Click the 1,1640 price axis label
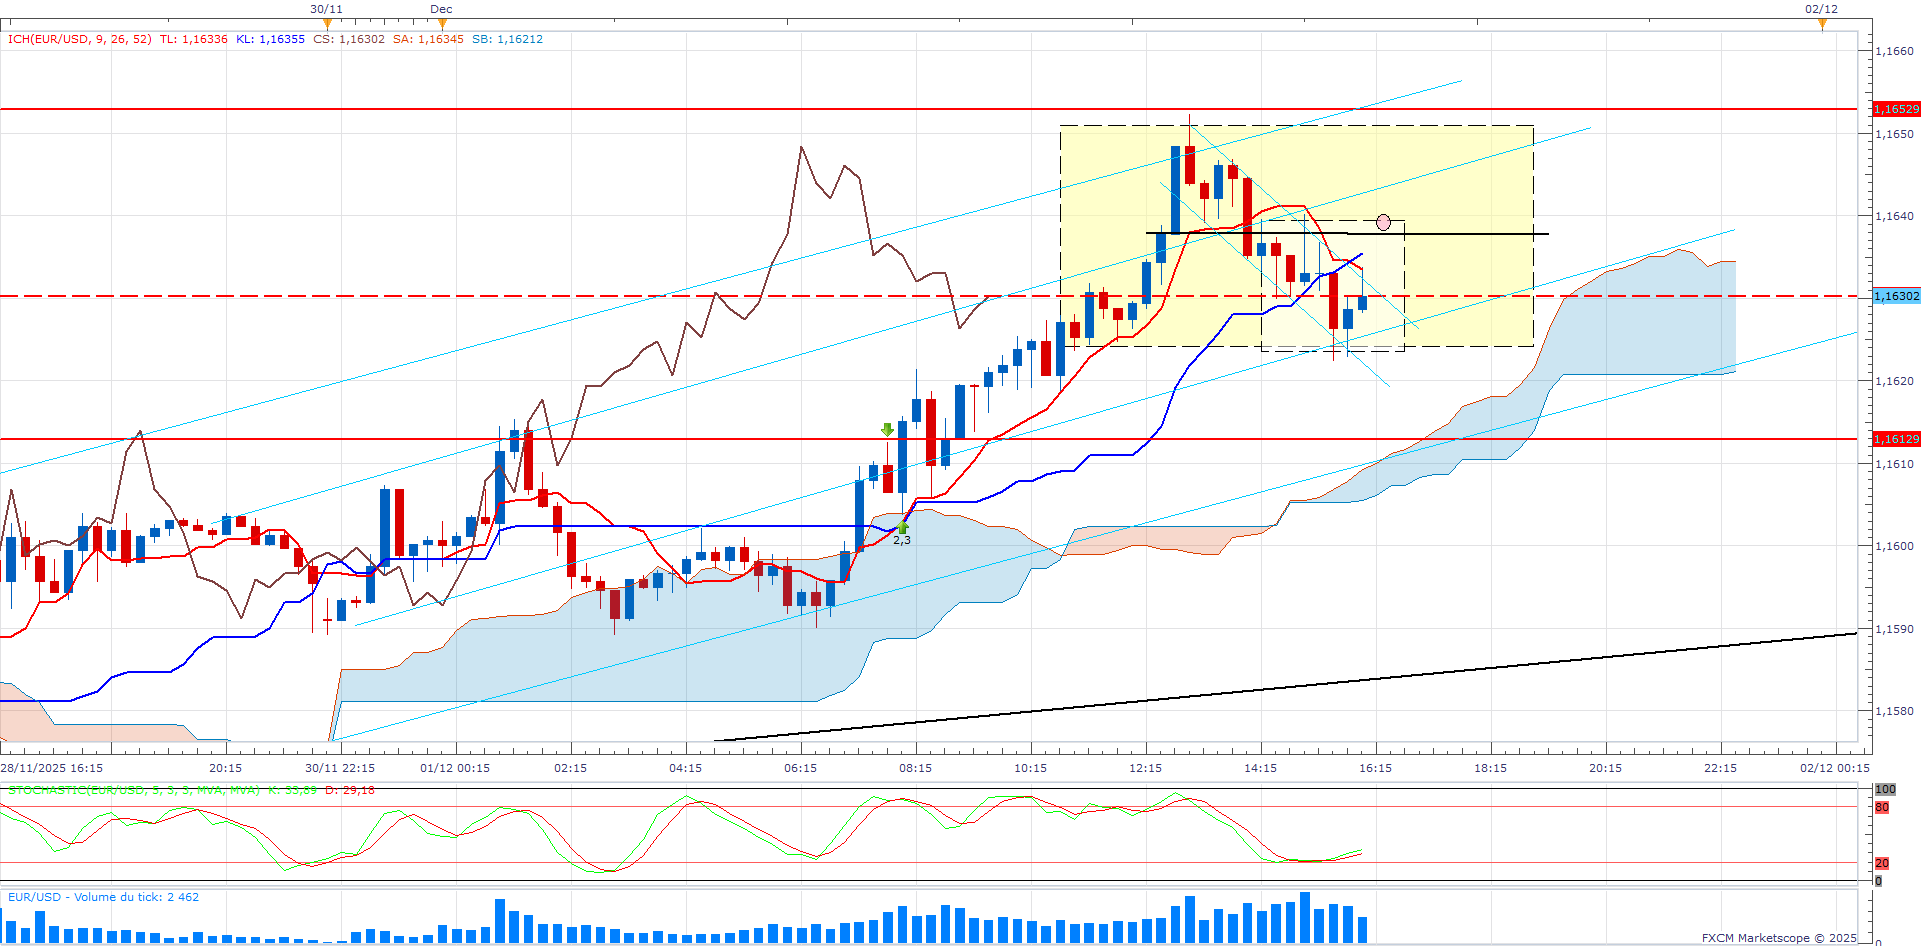The width and height of the screenshot is (1930, 946). [1894, 216]
